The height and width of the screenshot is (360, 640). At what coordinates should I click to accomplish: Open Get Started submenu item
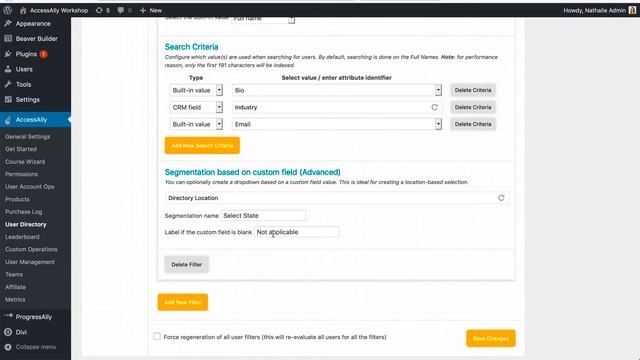[21, 149]
